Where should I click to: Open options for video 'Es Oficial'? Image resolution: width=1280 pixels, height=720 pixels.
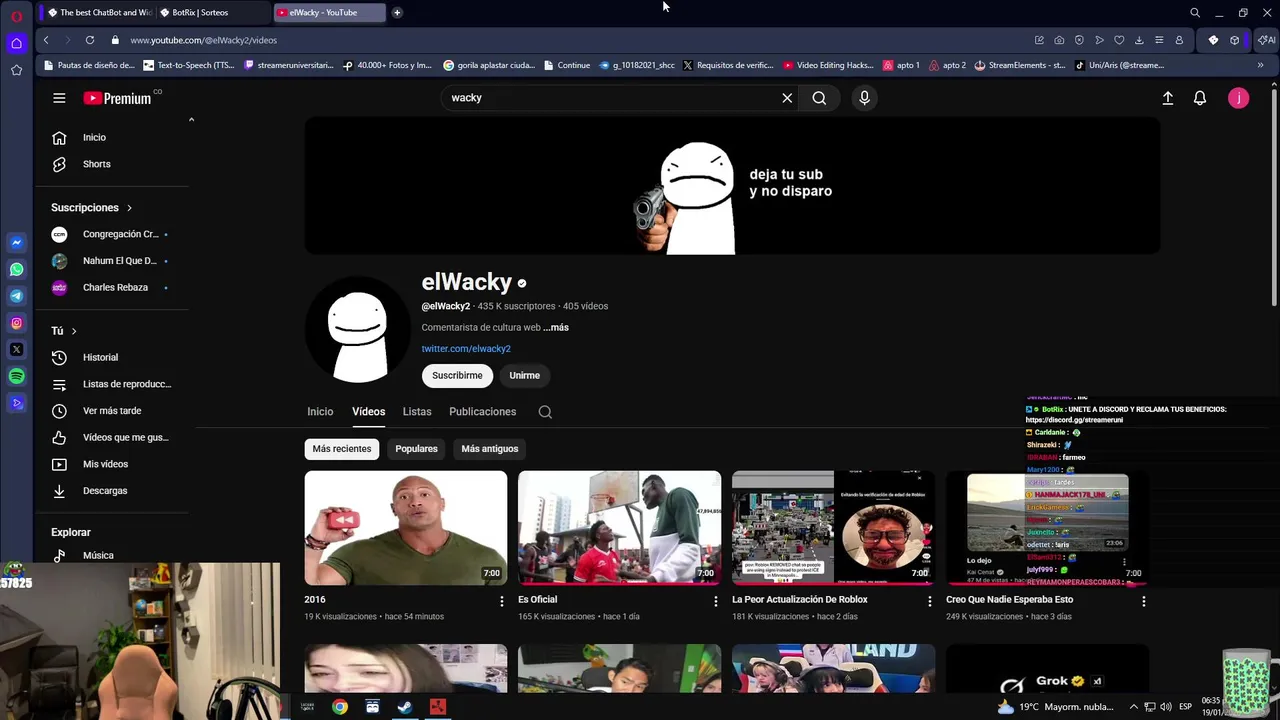coord(715,601)
